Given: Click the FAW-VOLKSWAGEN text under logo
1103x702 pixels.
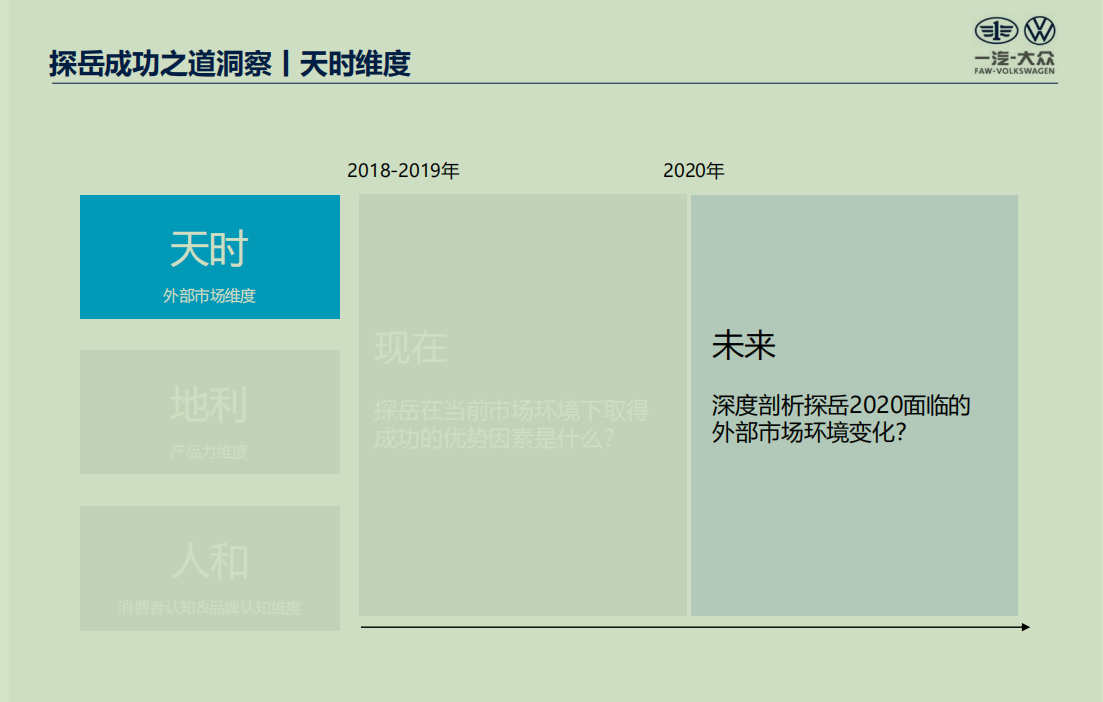Looking at the screenshot, I should (1014, 71).
